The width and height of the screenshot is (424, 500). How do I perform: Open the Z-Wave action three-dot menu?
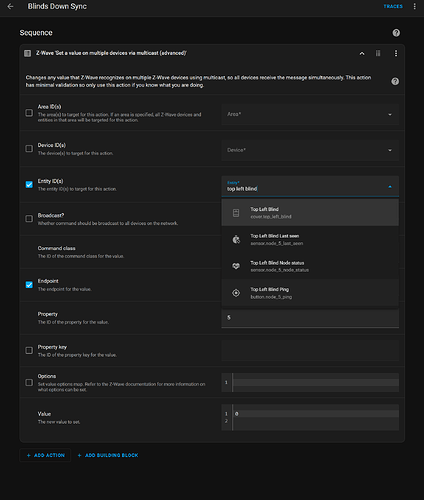396,53
